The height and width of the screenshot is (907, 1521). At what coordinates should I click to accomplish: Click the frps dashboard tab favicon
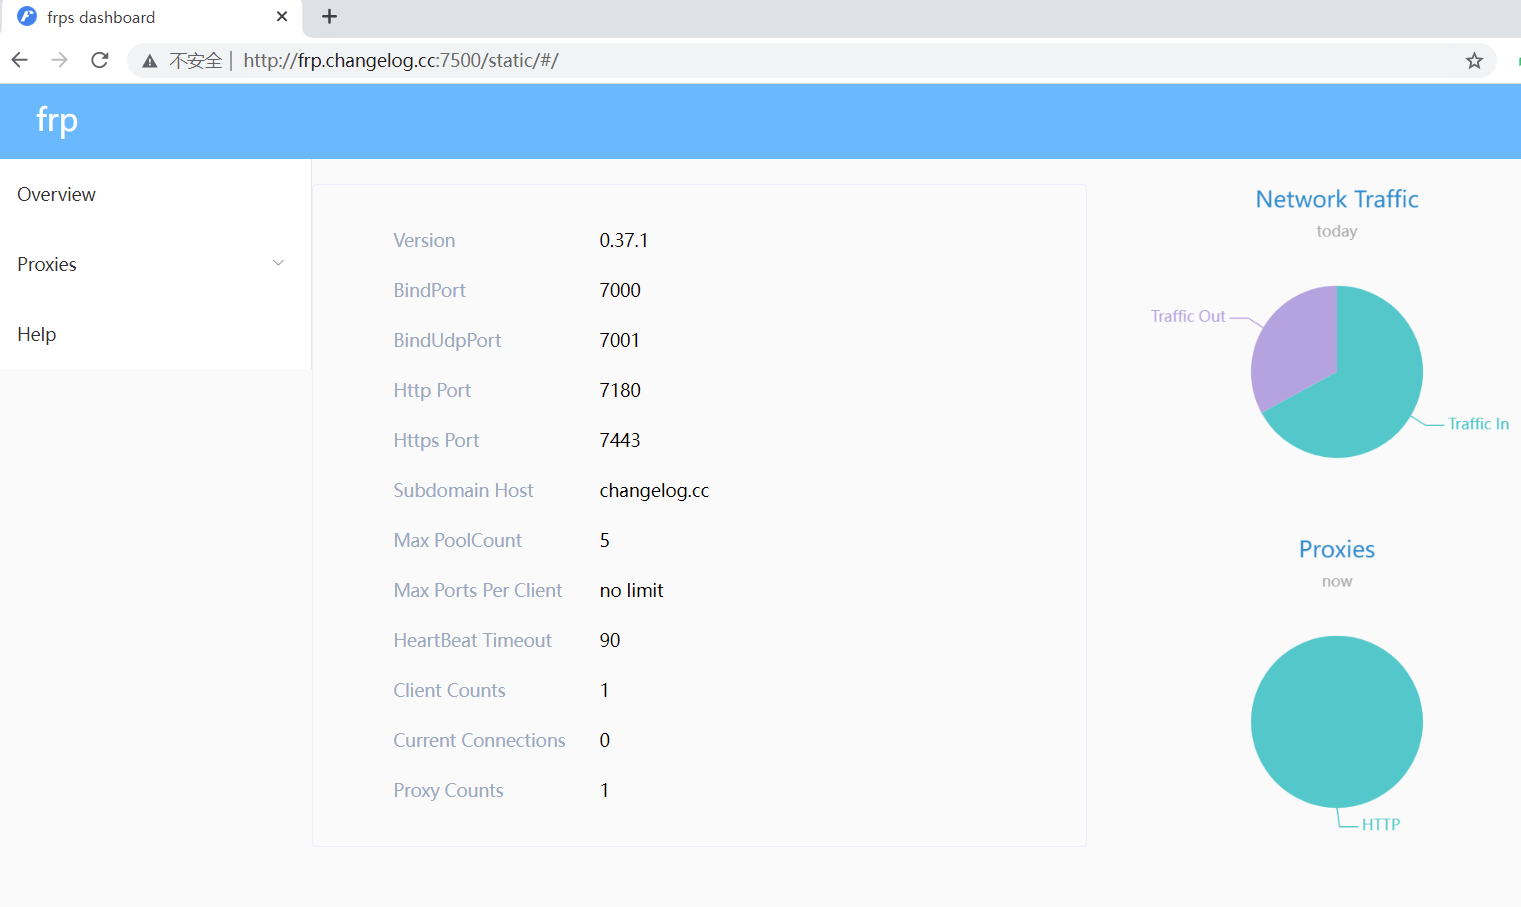pos(27,17)
